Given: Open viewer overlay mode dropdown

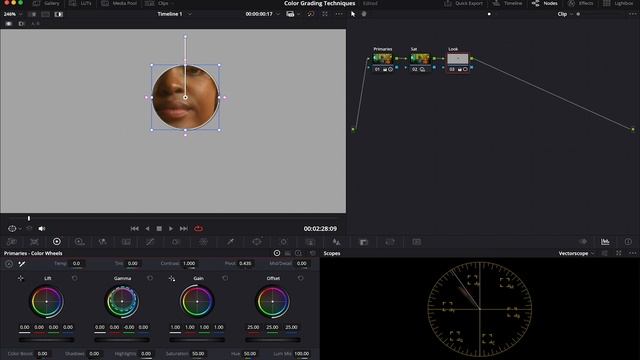Looking at the screenshot, I should (x=293, y=14).
